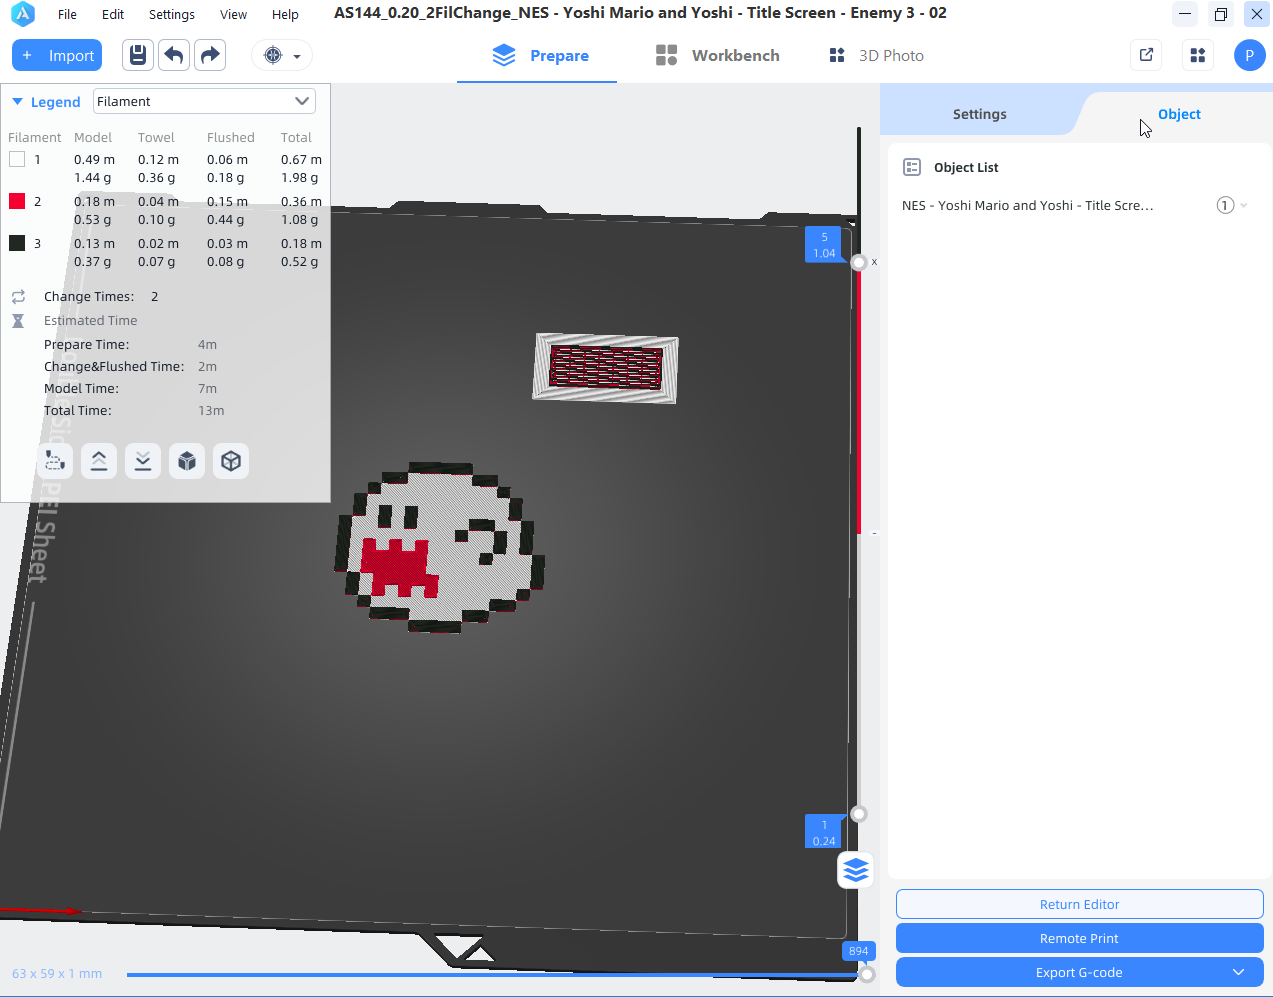Click filament 3 black color swatch
This screenshot has width=1273, height=997.
17,243
